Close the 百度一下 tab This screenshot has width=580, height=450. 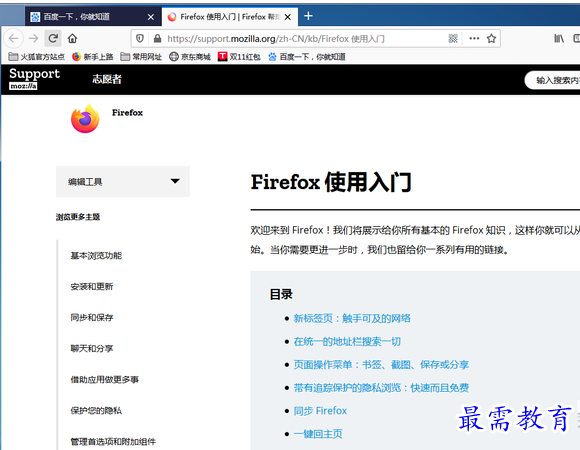(151, 17)
